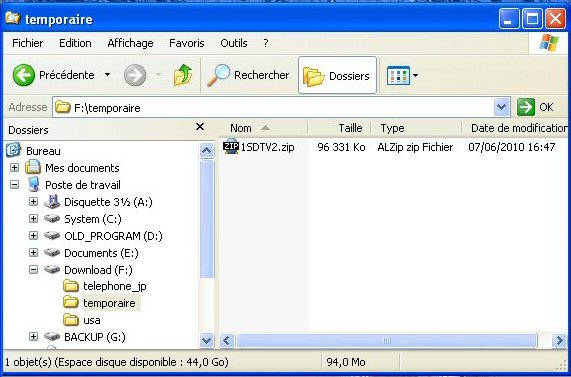Expand Mes documents node

[x=14, y=168]
